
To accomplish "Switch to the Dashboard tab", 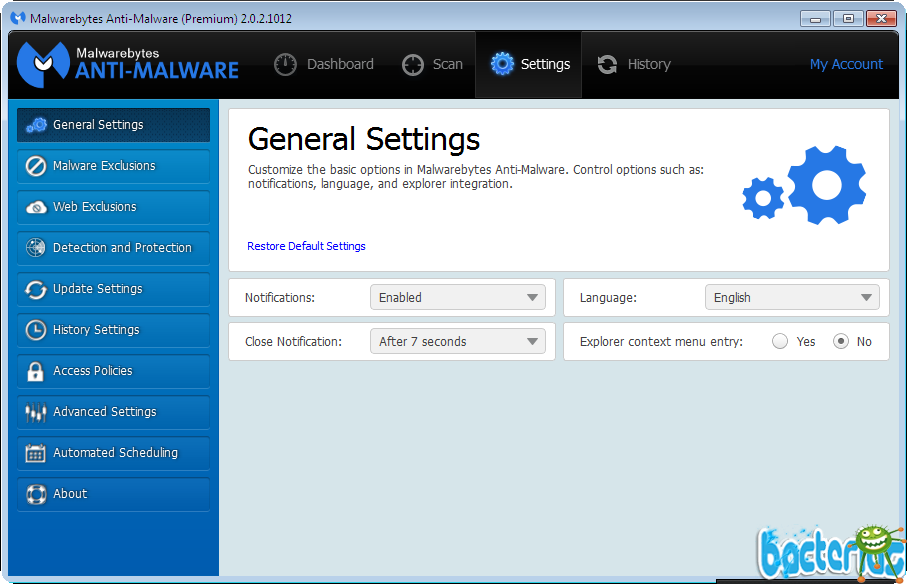I will pos(324,64).
